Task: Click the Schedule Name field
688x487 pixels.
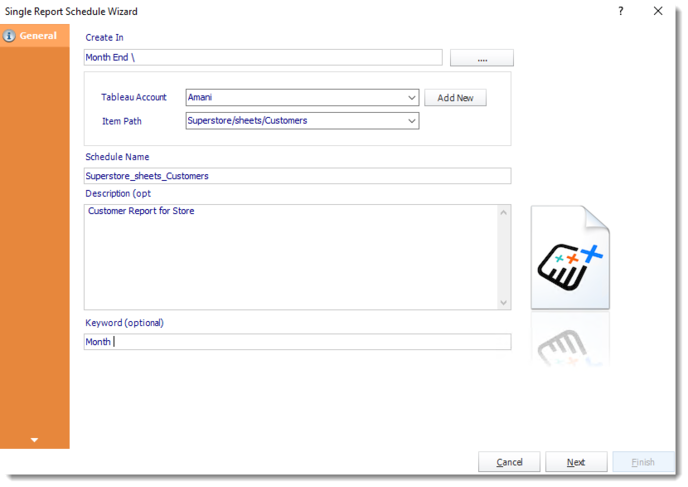Action: [x=297, y=176]
